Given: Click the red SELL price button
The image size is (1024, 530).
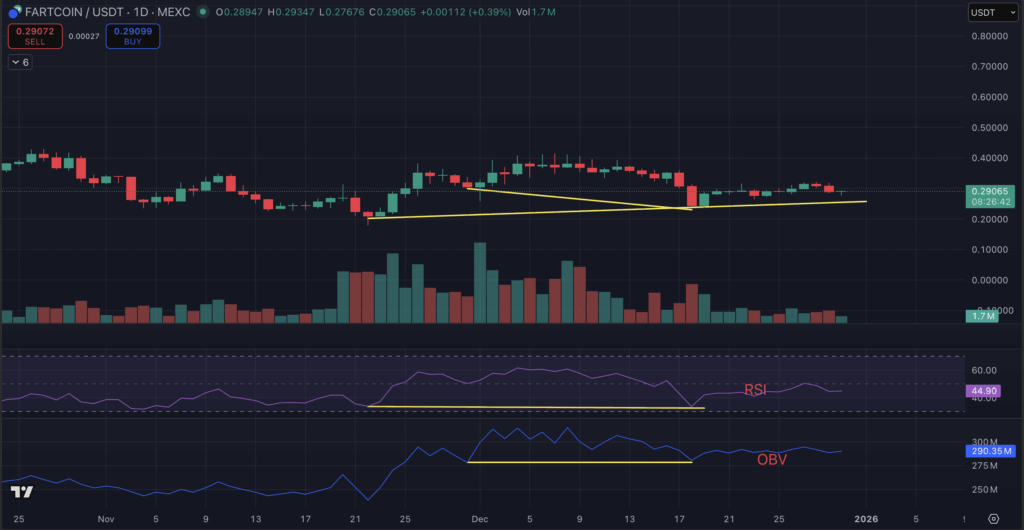Looking at the screenshot, I should (35, 36).
